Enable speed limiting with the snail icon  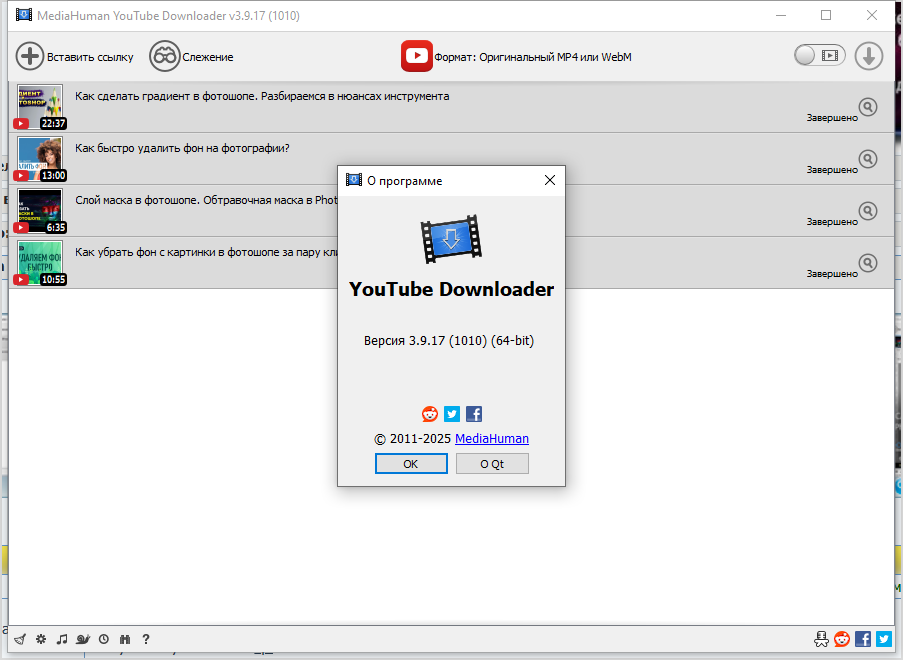coord(83,639)
